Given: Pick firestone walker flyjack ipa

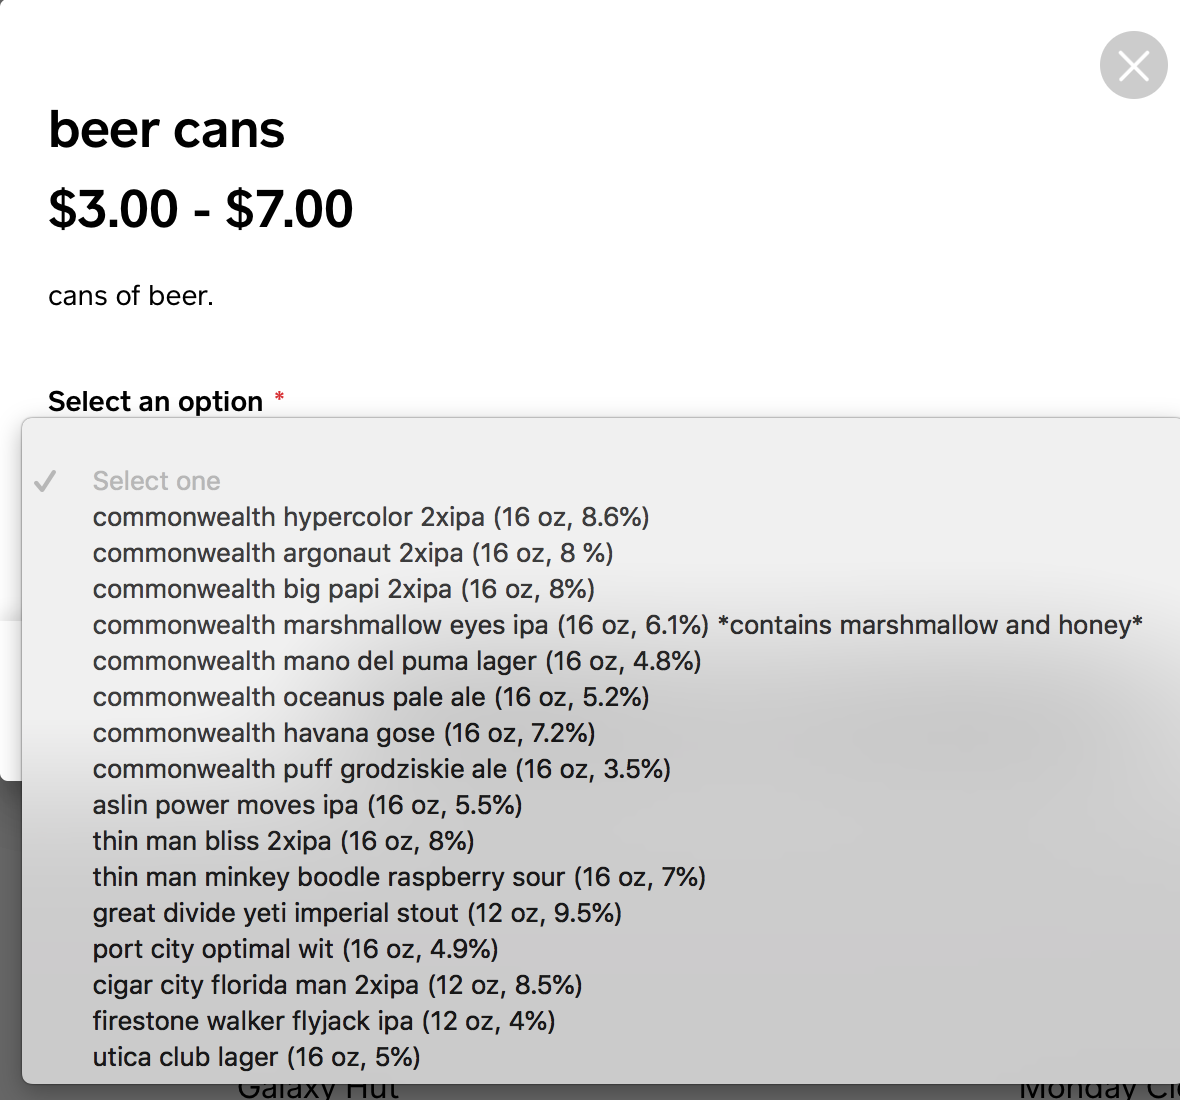Looking at the screenshot, I should (x=324, y=1021).
